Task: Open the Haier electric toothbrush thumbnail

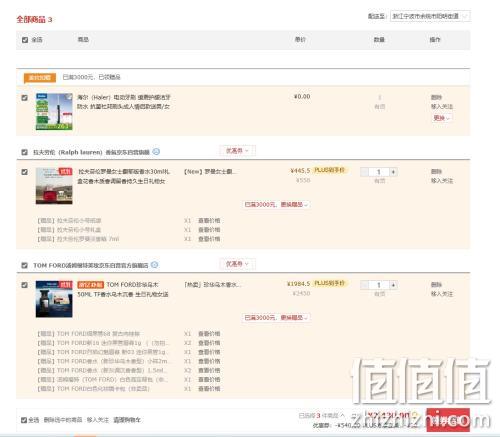Action: 54,112
